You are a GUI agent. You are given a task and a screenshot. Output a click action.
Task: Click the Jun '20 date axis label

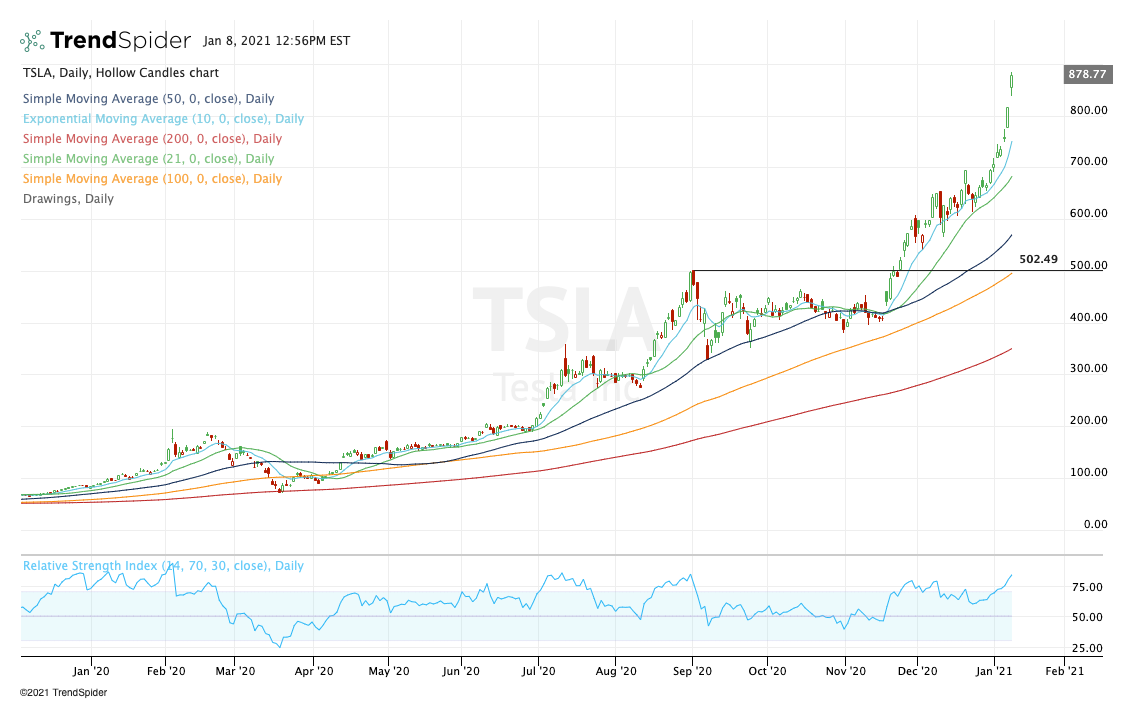click(460, 671)
